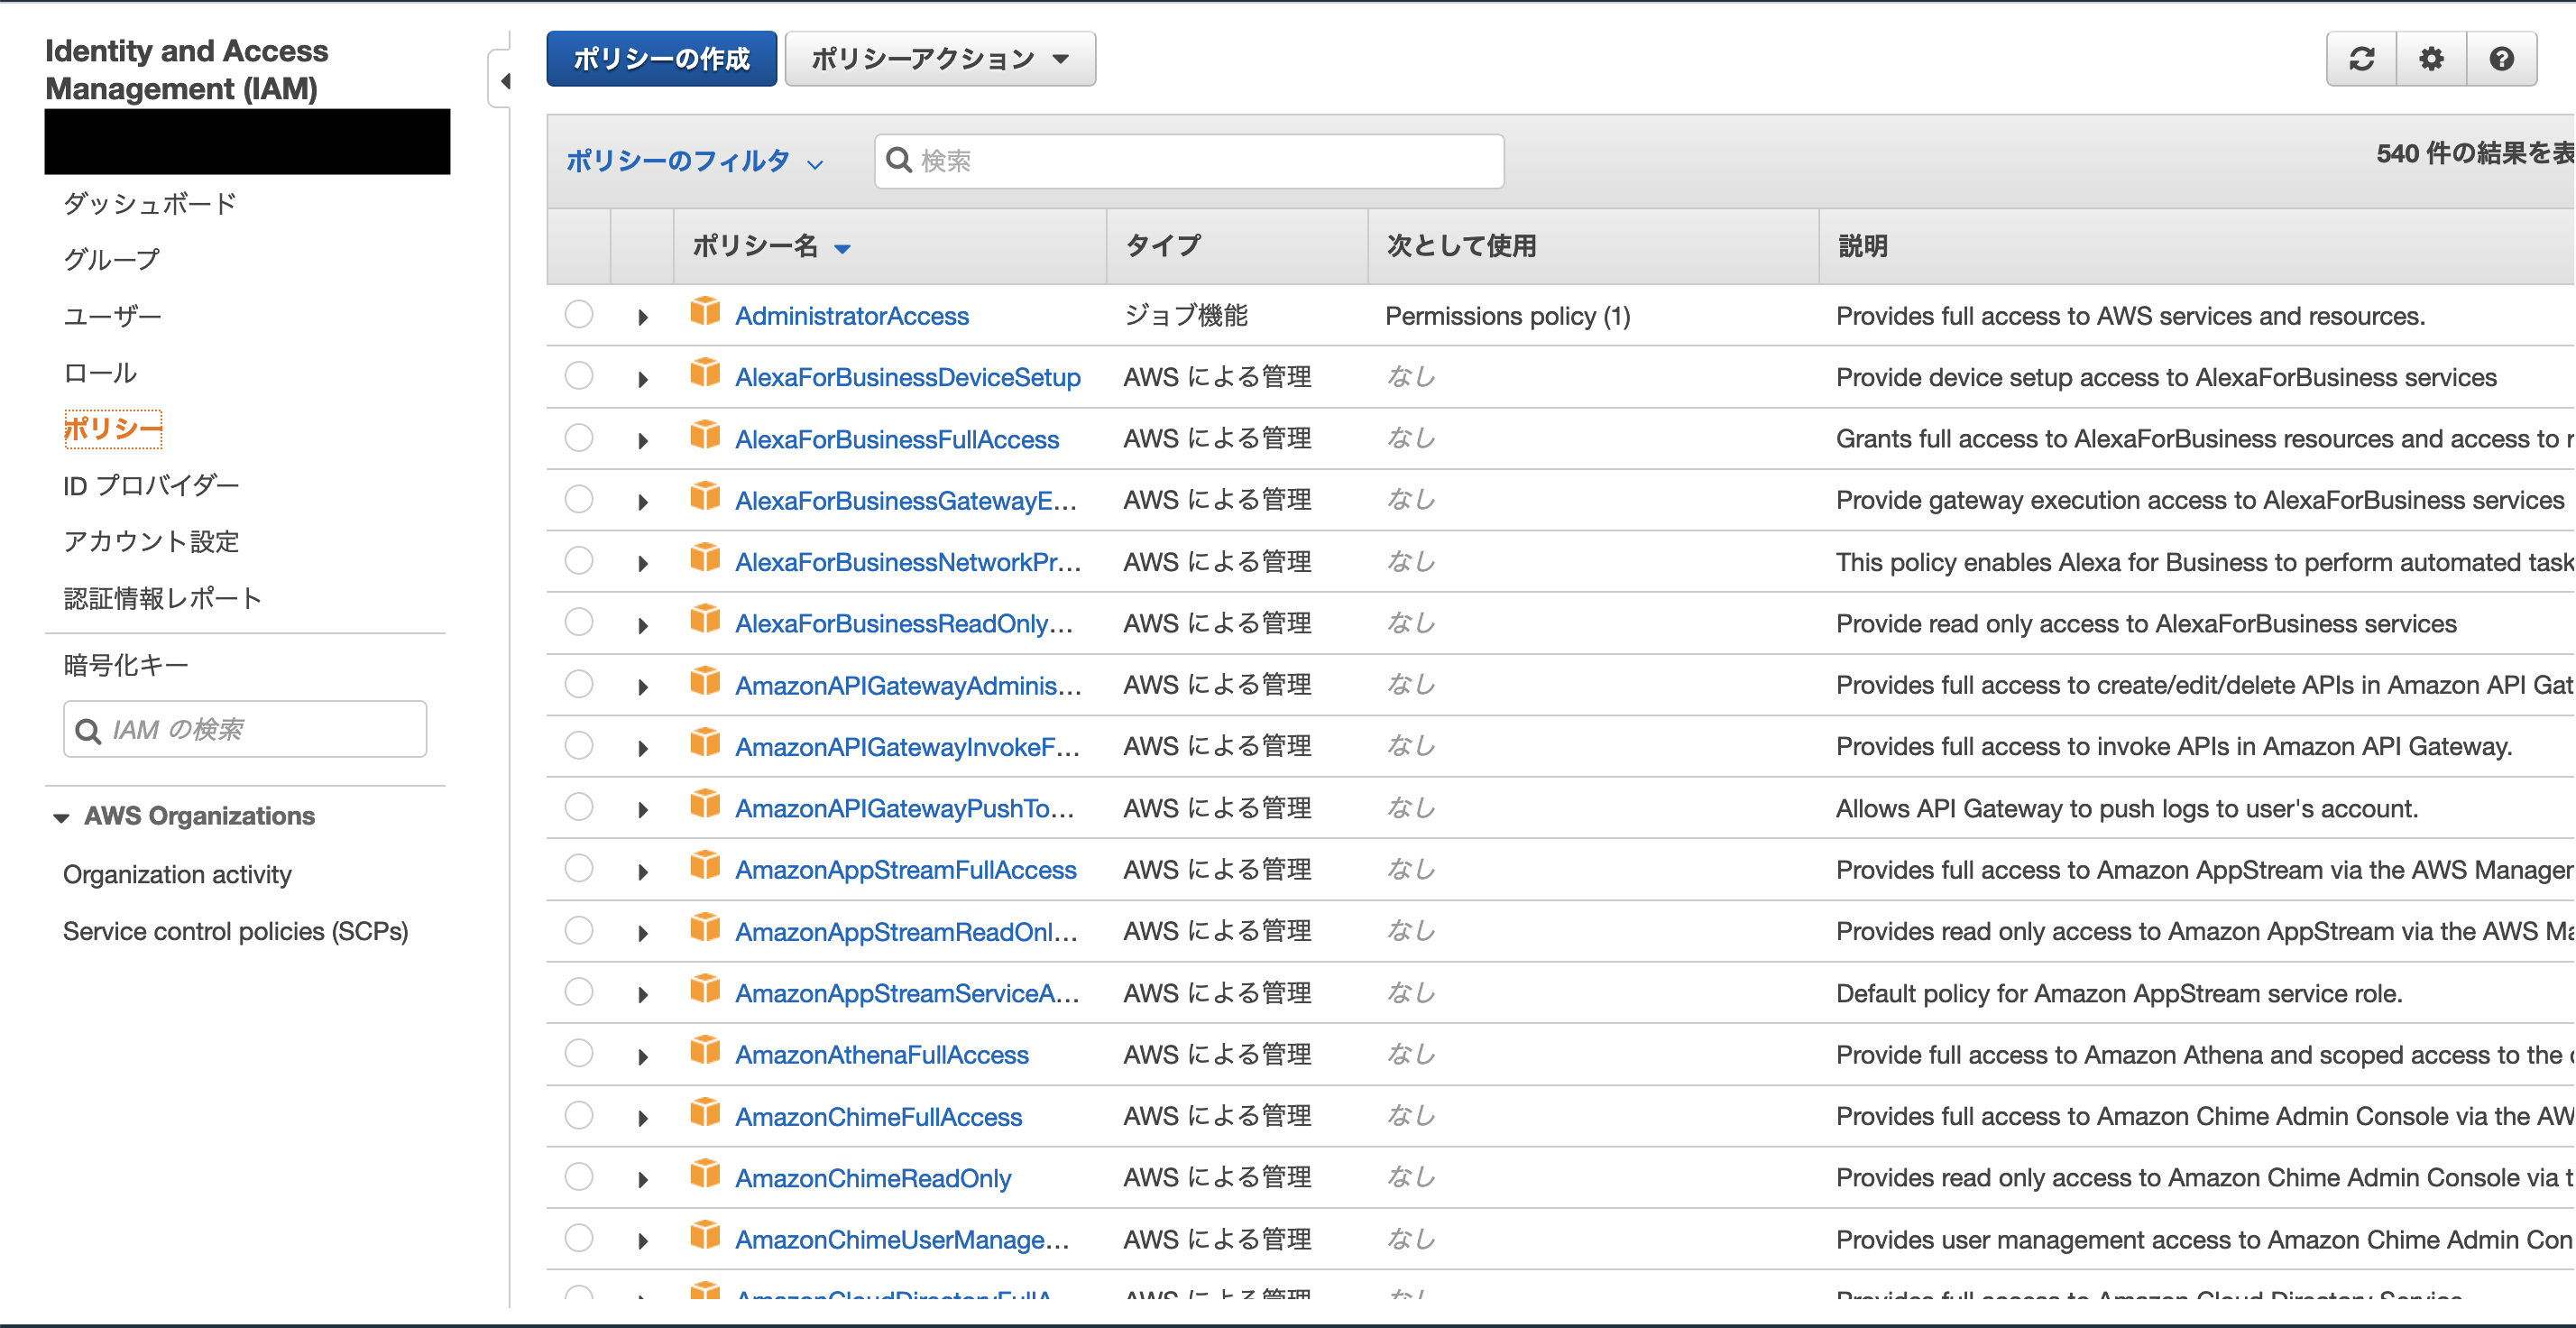Click the ポリシーの作成 button
This screenshot has height=1328, width=2576.
[x=661, y=59]
